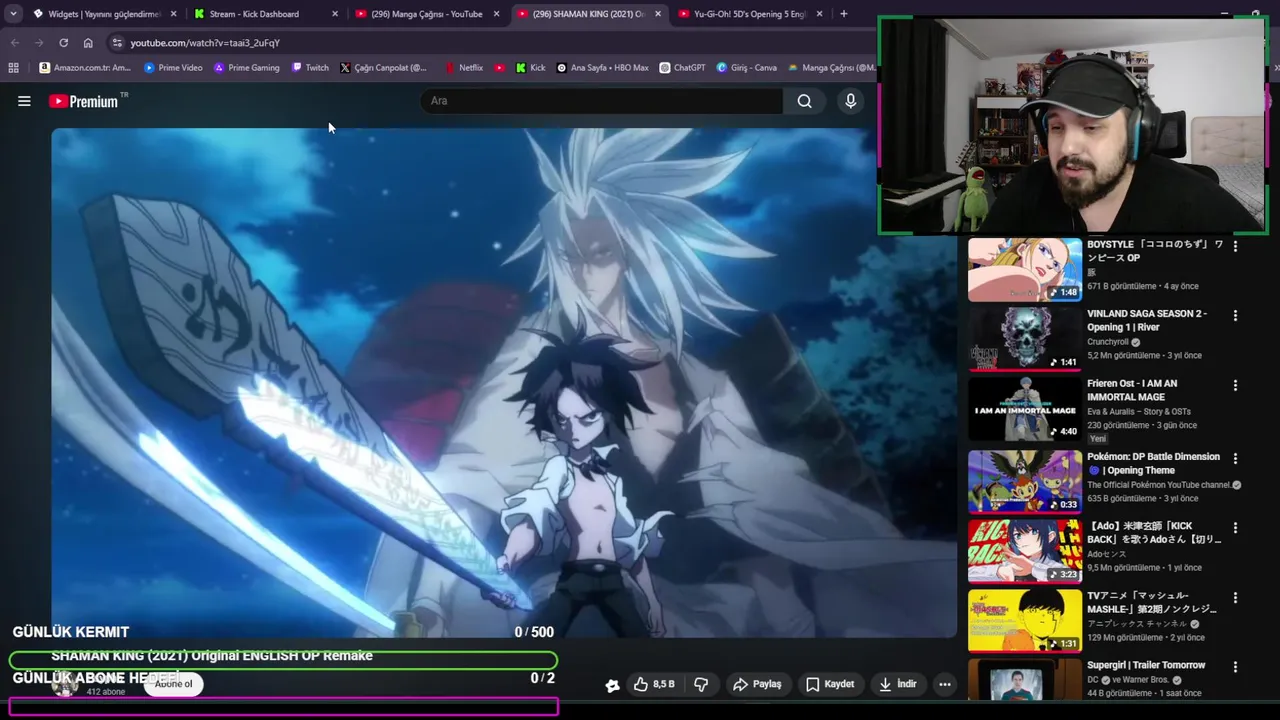Viewport: 1280px width, 720px height.
Task: Open Ado KICK BACK video thumbnail
Action: (1025, 551)
